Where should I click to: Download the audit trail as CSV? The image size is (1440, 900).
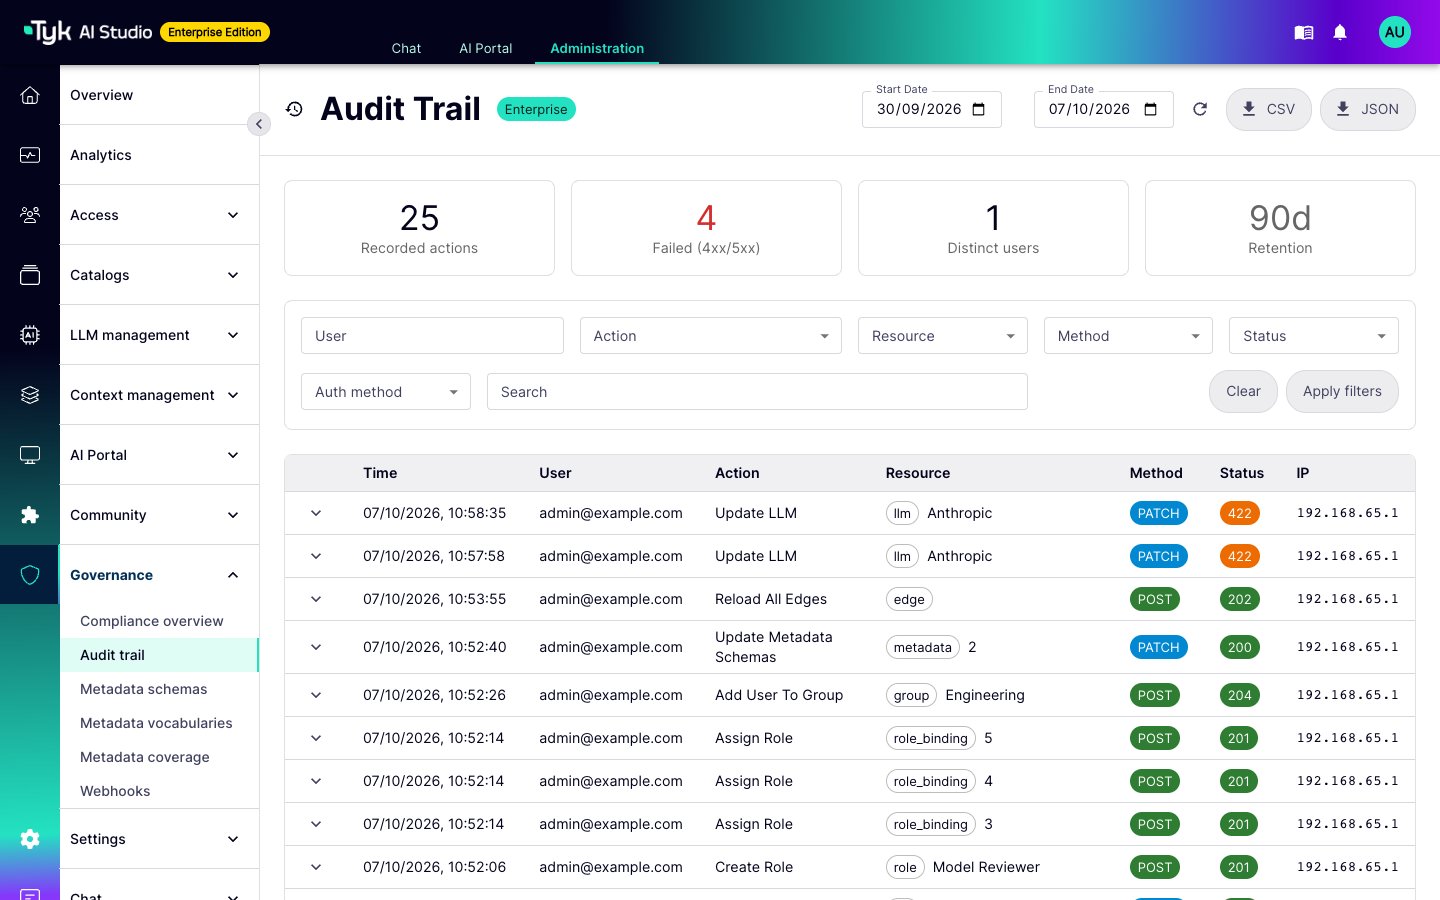[1269, 109]
